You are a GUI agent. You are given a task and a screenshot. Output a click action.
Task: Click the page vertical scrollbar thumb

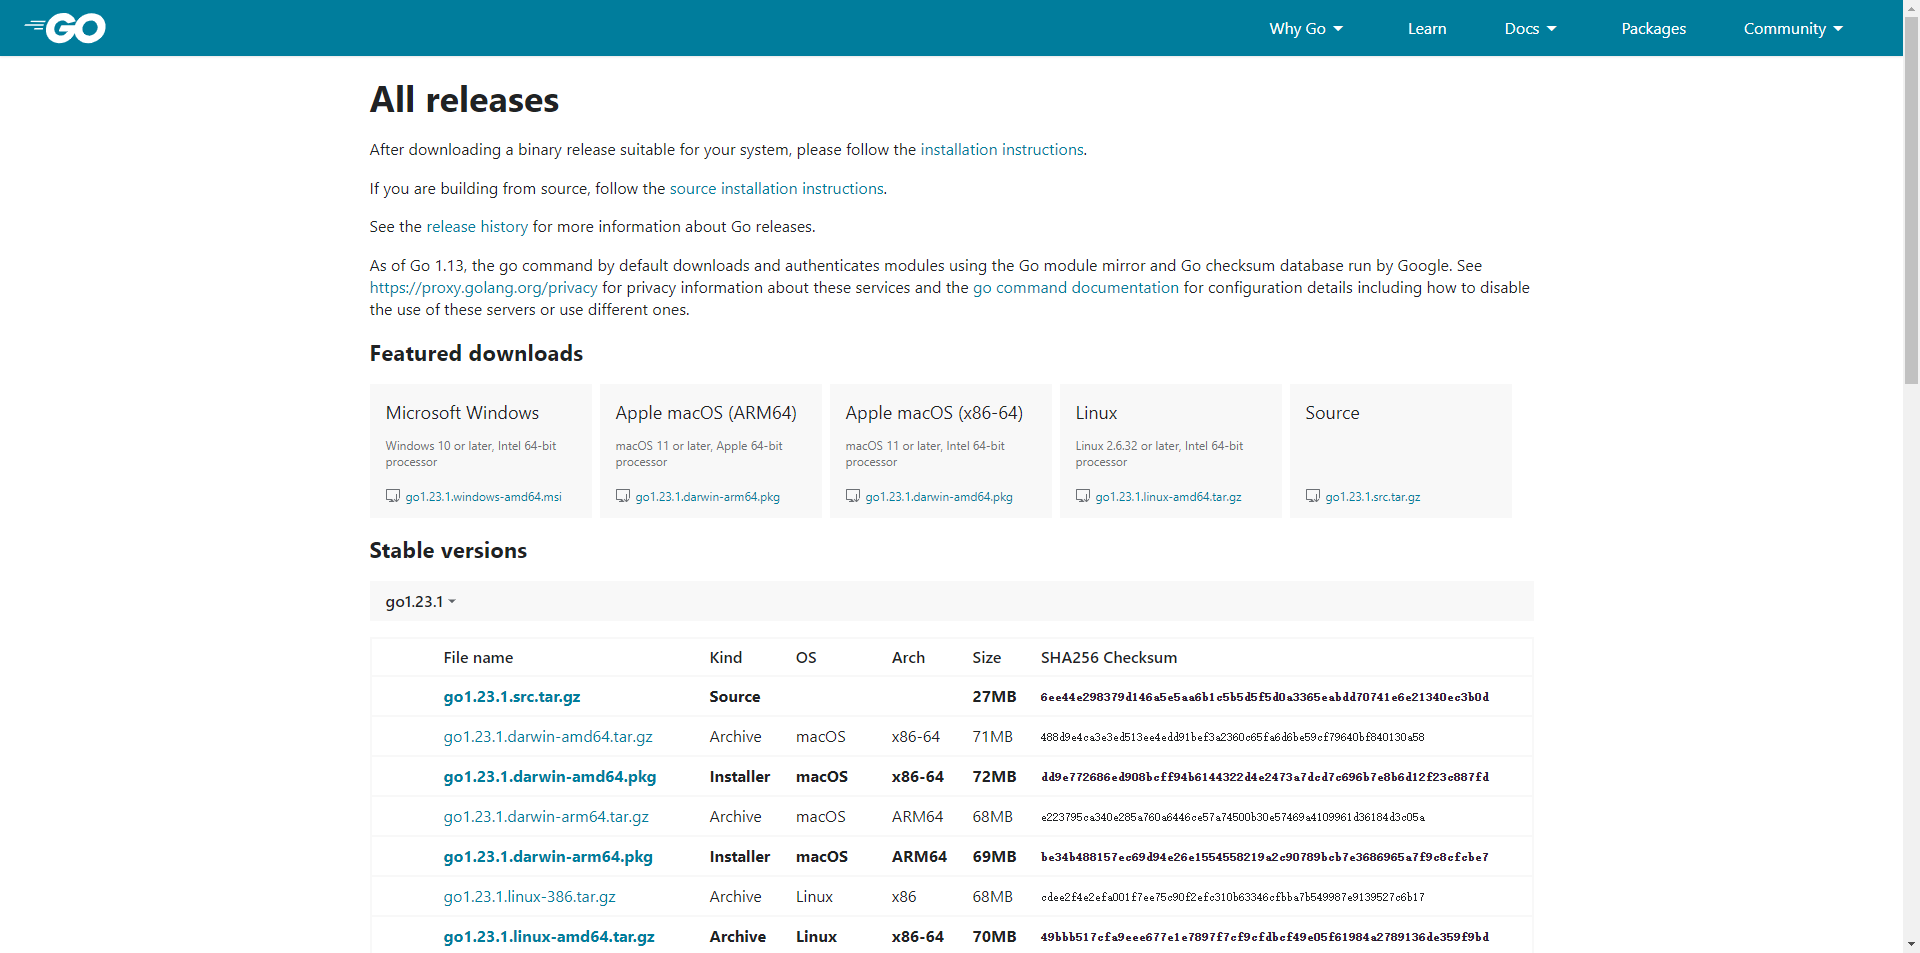(x=1911, y=200)
